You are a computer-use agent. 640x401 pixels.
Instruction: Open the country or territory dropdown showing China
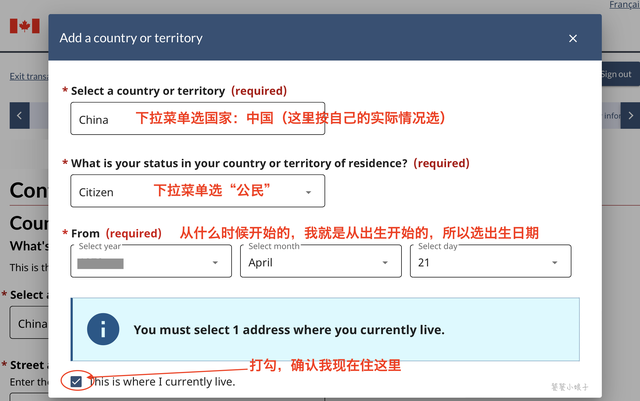pyautogui.click(x=197, y=119)
